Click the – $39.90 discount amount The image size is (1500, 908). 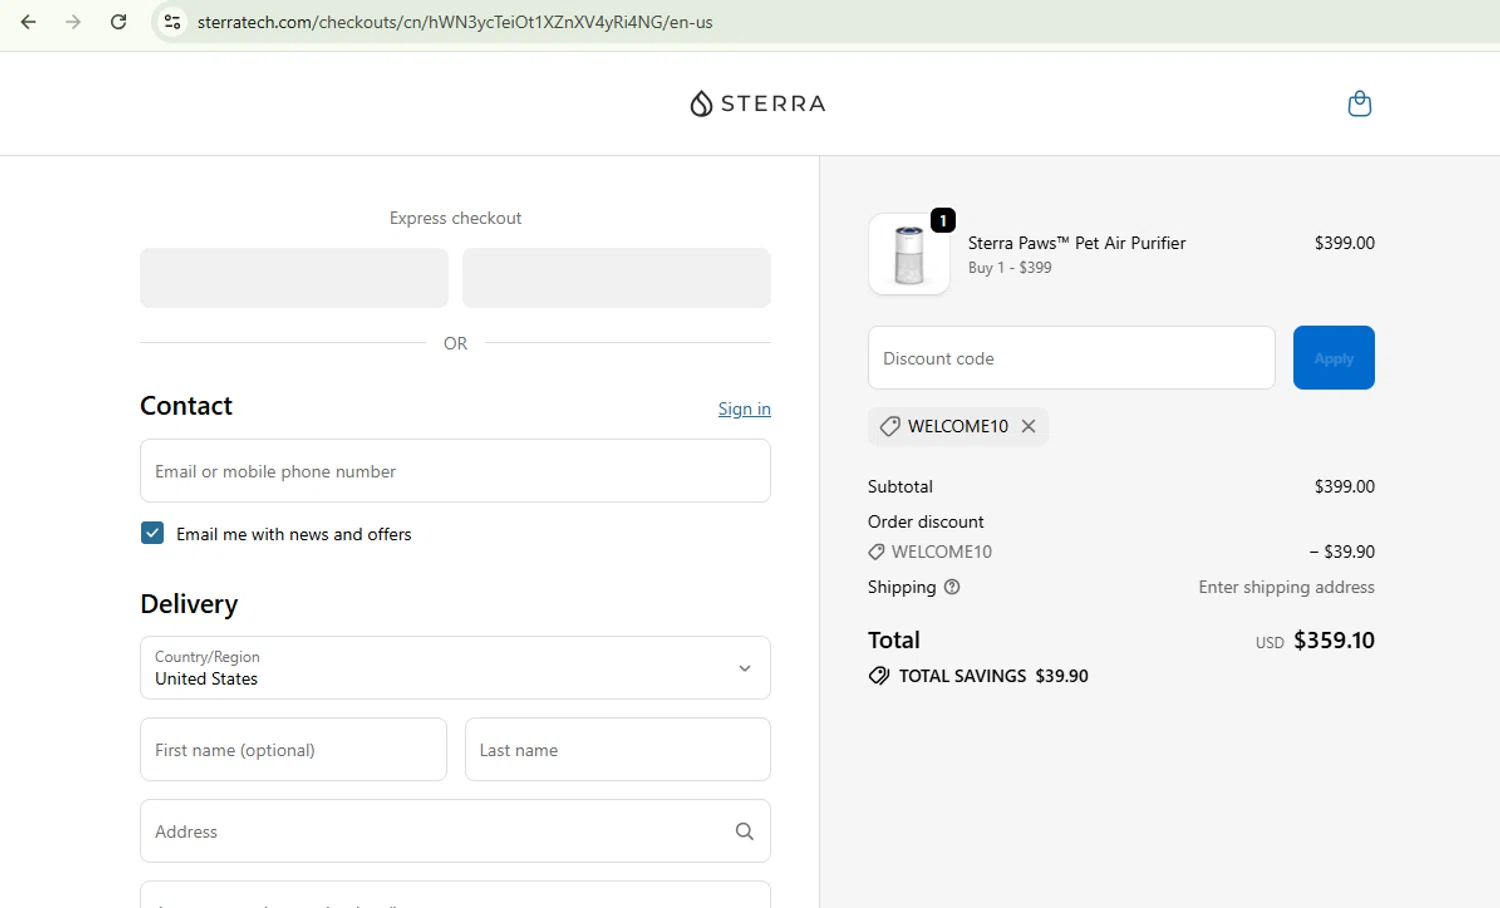click(1342, 552)
